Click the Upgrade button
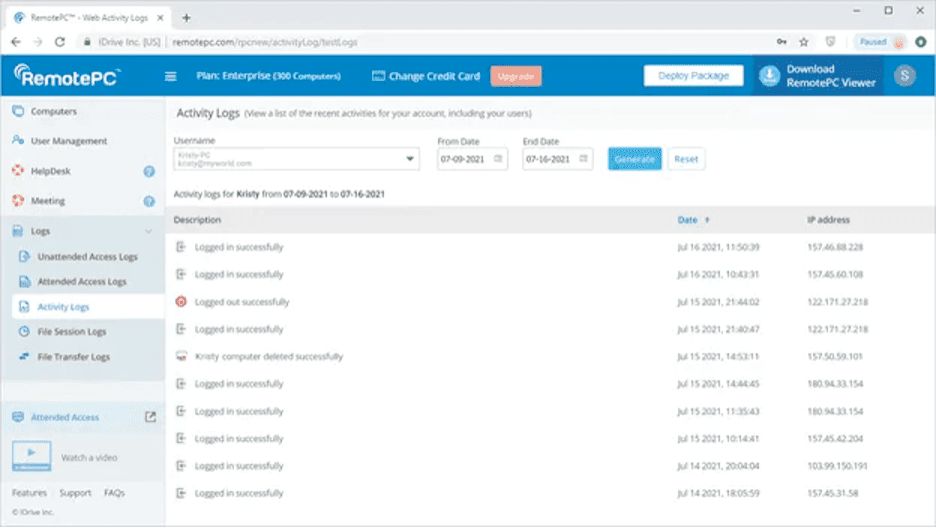Viewport: 936px width, 528px height. point(516,76)
